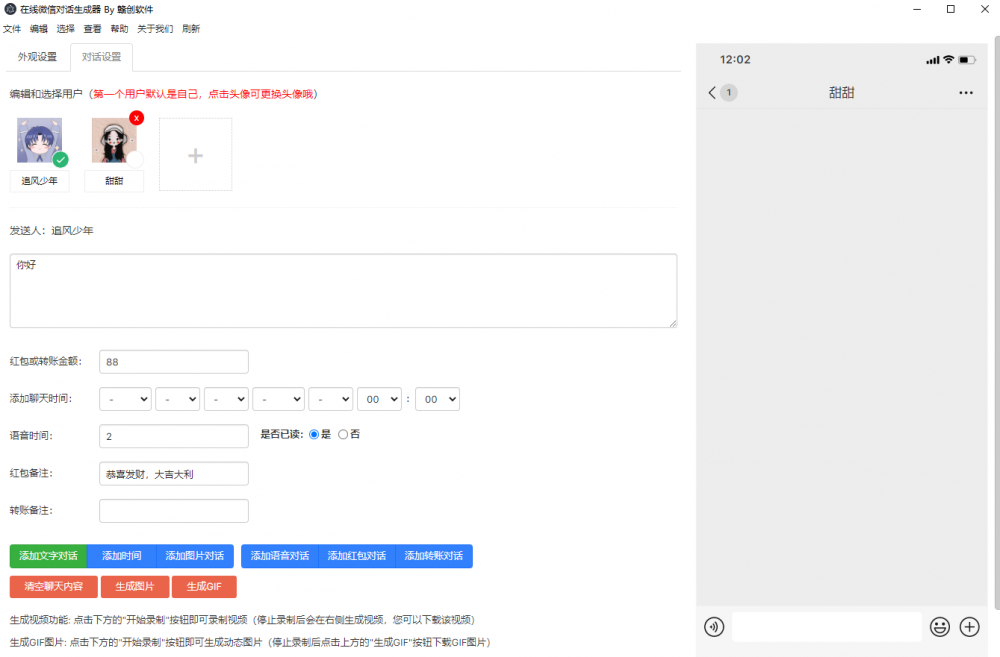
Task: Click the 添加文字对话 button
Action: coord(48,556)
